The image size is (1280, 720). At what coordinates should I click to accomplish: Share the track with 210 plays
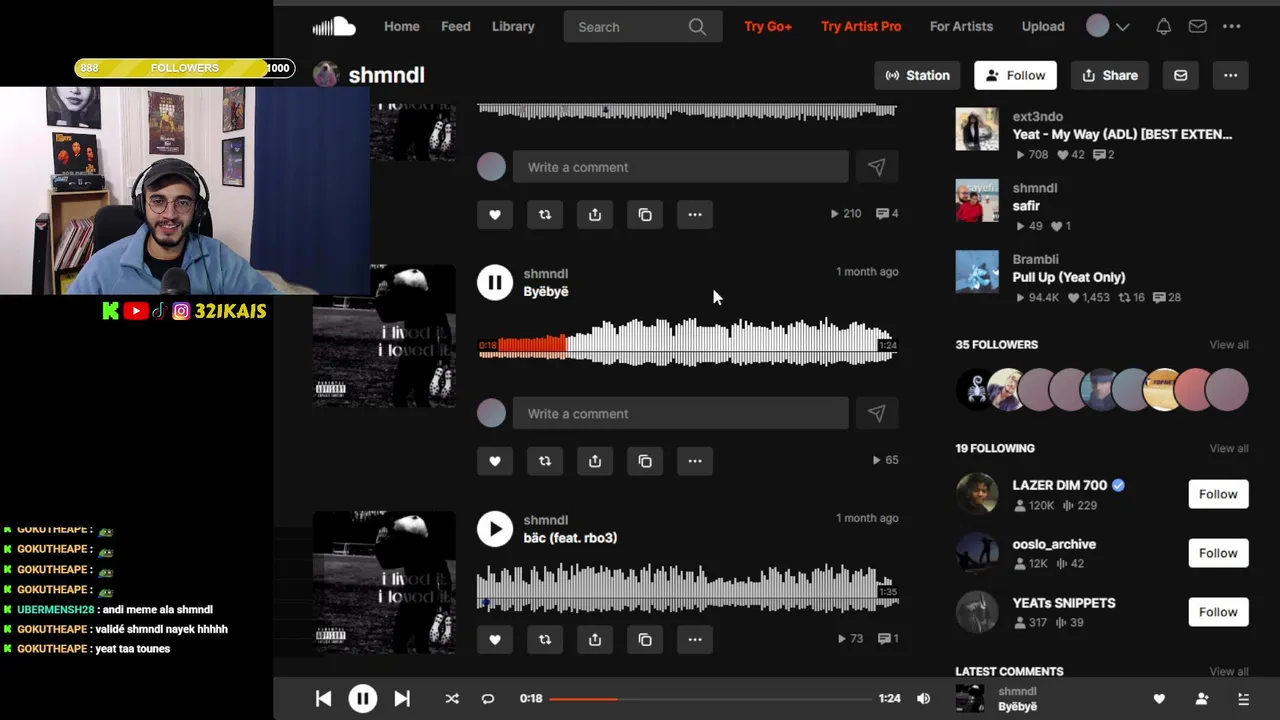click(595, 214)
